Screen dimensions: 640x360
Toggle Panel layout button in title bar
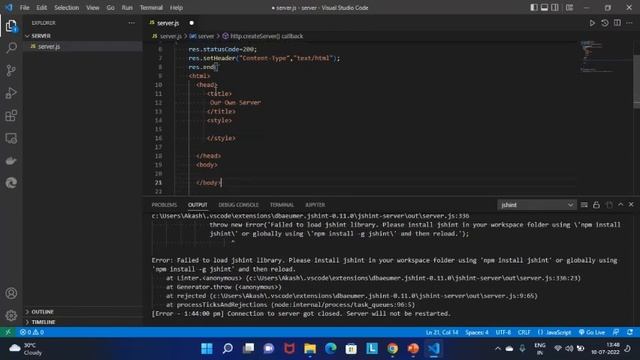point(544,8)
